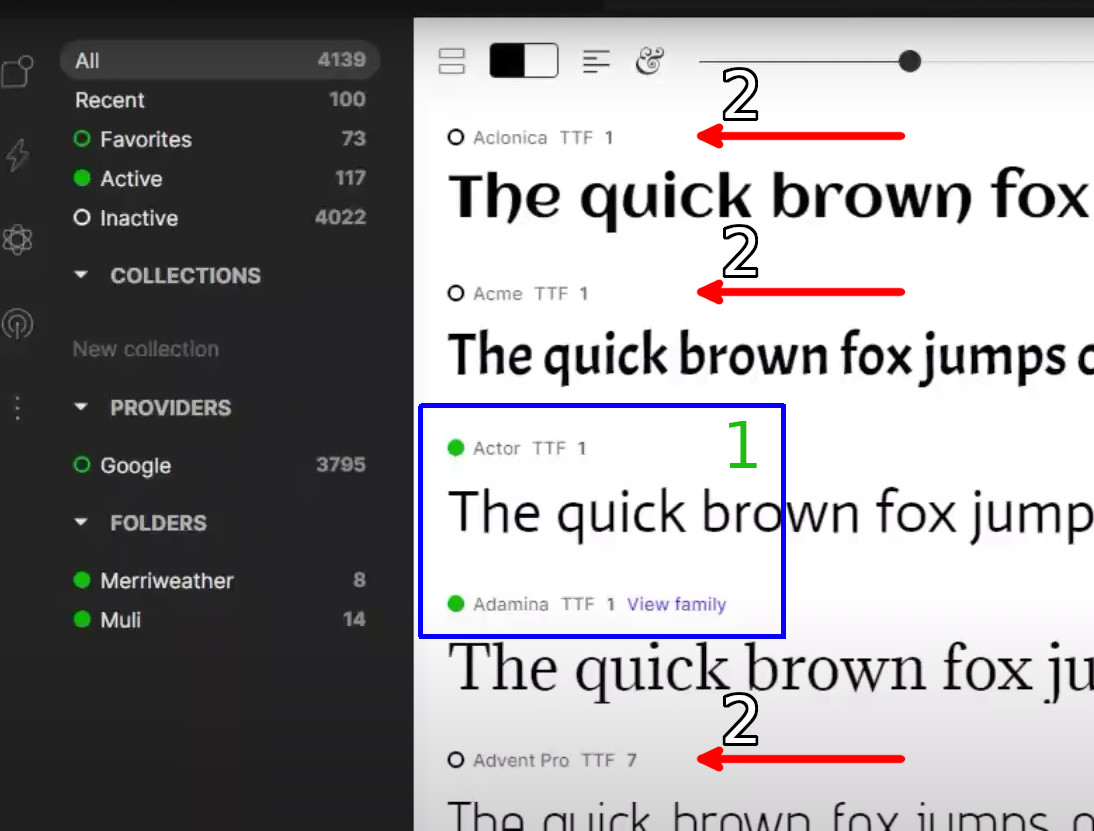This screenshot has height=831, width=1094.
Task: Select the Google provider
Action: (220, 465)
